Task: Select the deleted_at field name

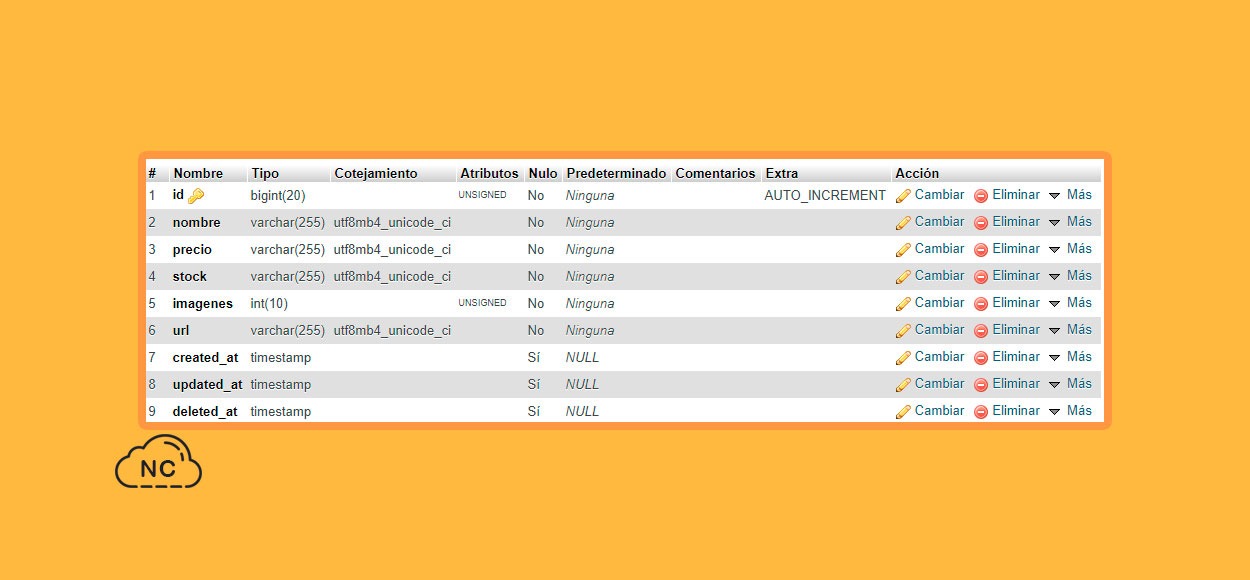Action: tap(205, 412)
